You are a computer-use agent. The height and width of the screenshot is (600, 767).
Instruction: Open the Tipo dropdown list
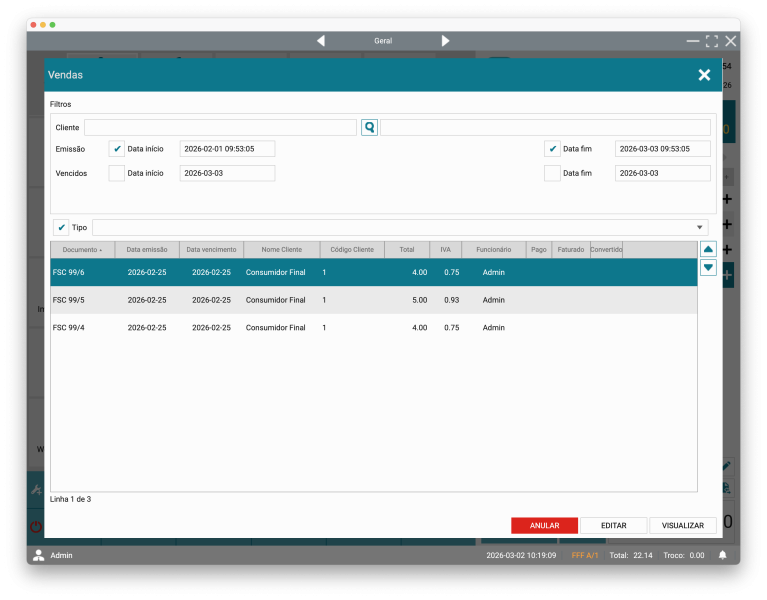pyautogui.click(x=699, y=227)
